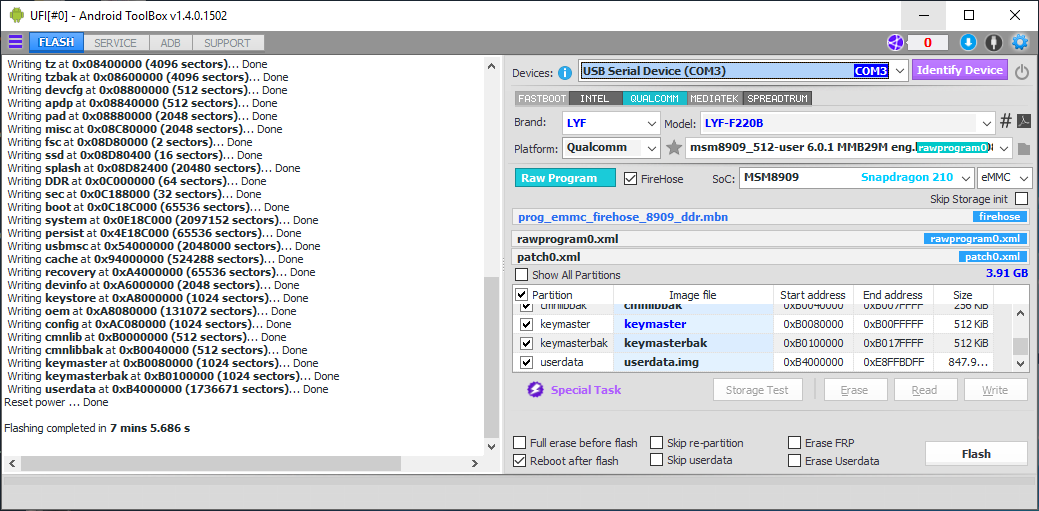The image size is (1039, 511).
Task: Uncheck the keymaster partition checkbox
Action: coord(527,325)
